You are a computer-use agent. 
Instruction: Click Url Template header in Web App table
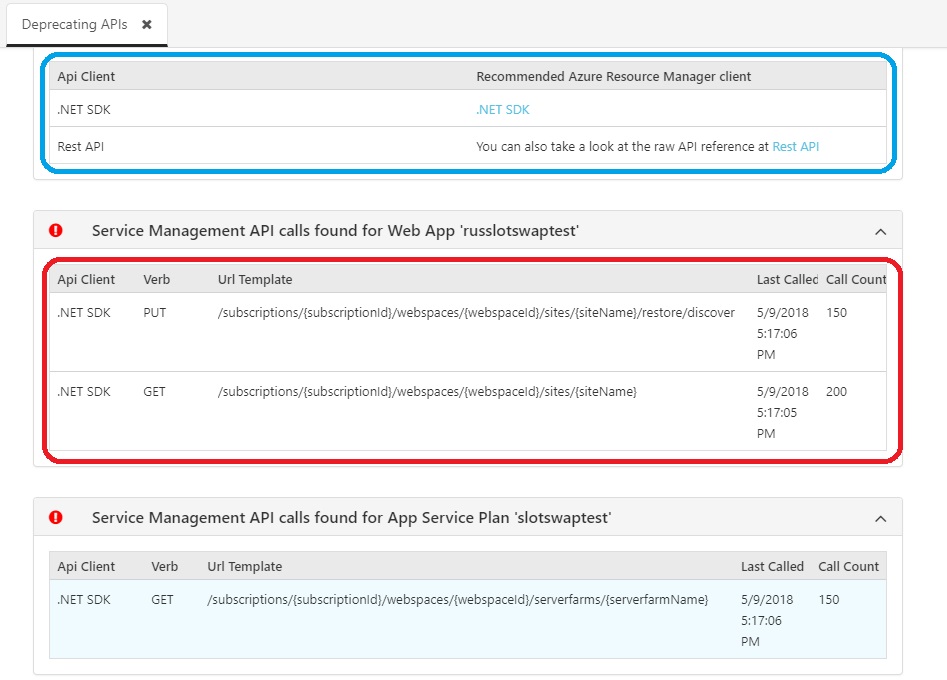click(255, 280)
